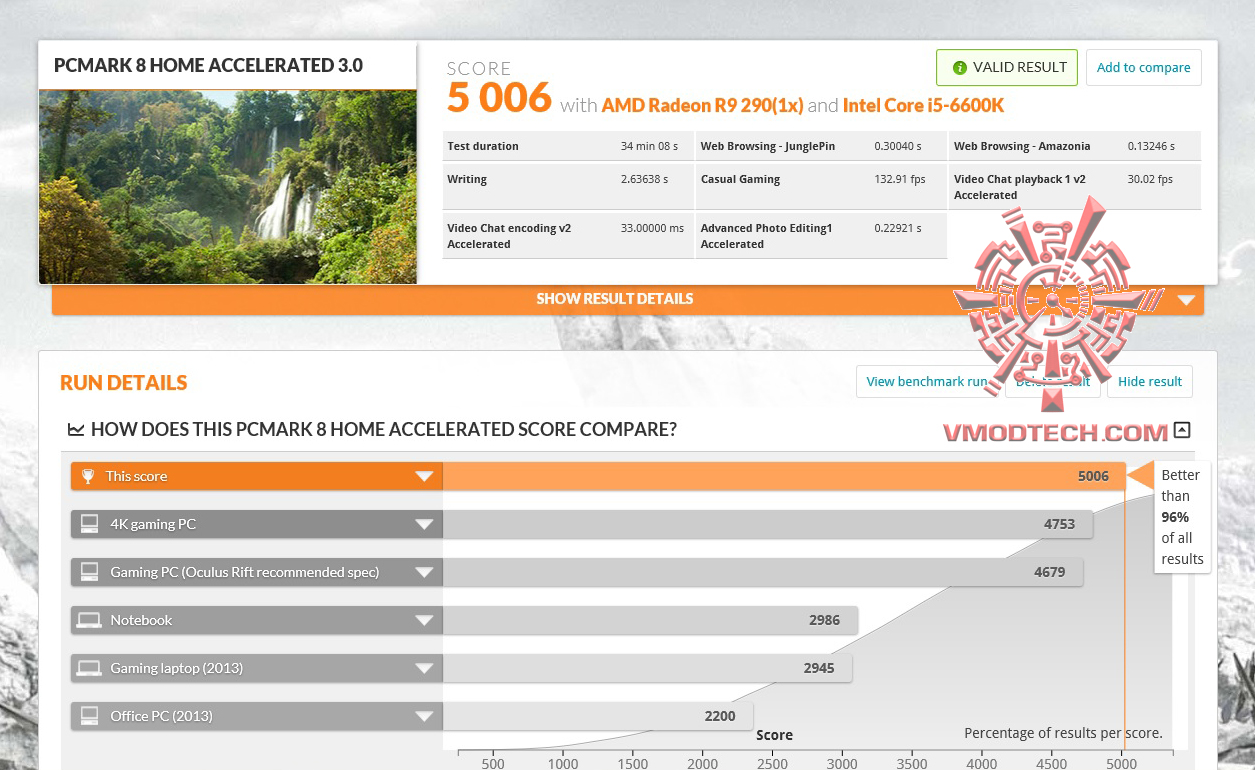Click the Advanced Photo Editing1 Accelerated label
This screenshot has width=1255, height=770.
point(766,236)
